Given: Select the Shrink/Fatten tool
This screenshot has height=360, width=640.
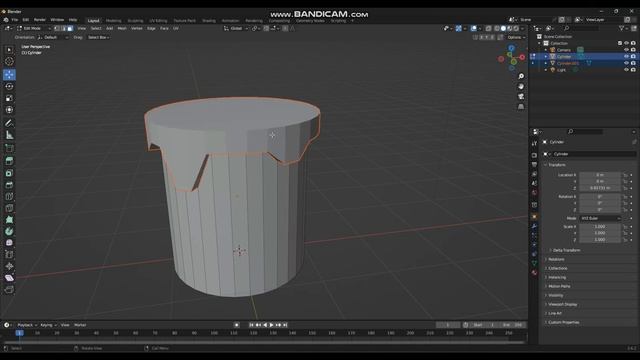Looking at the screenshot, I should pos(9,266).
